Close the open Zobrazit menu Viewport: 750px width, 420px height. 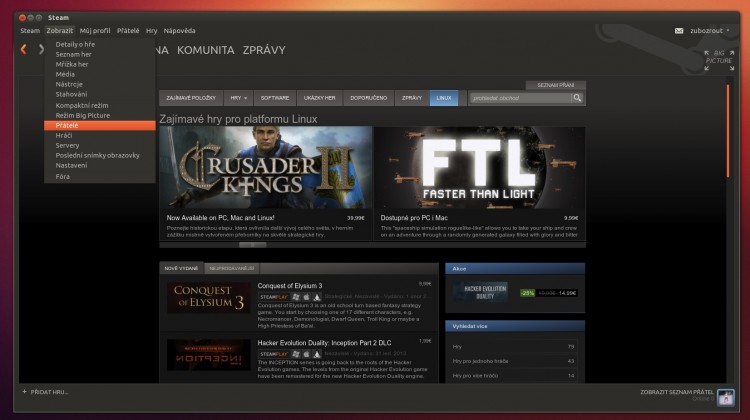click(60, 31)
